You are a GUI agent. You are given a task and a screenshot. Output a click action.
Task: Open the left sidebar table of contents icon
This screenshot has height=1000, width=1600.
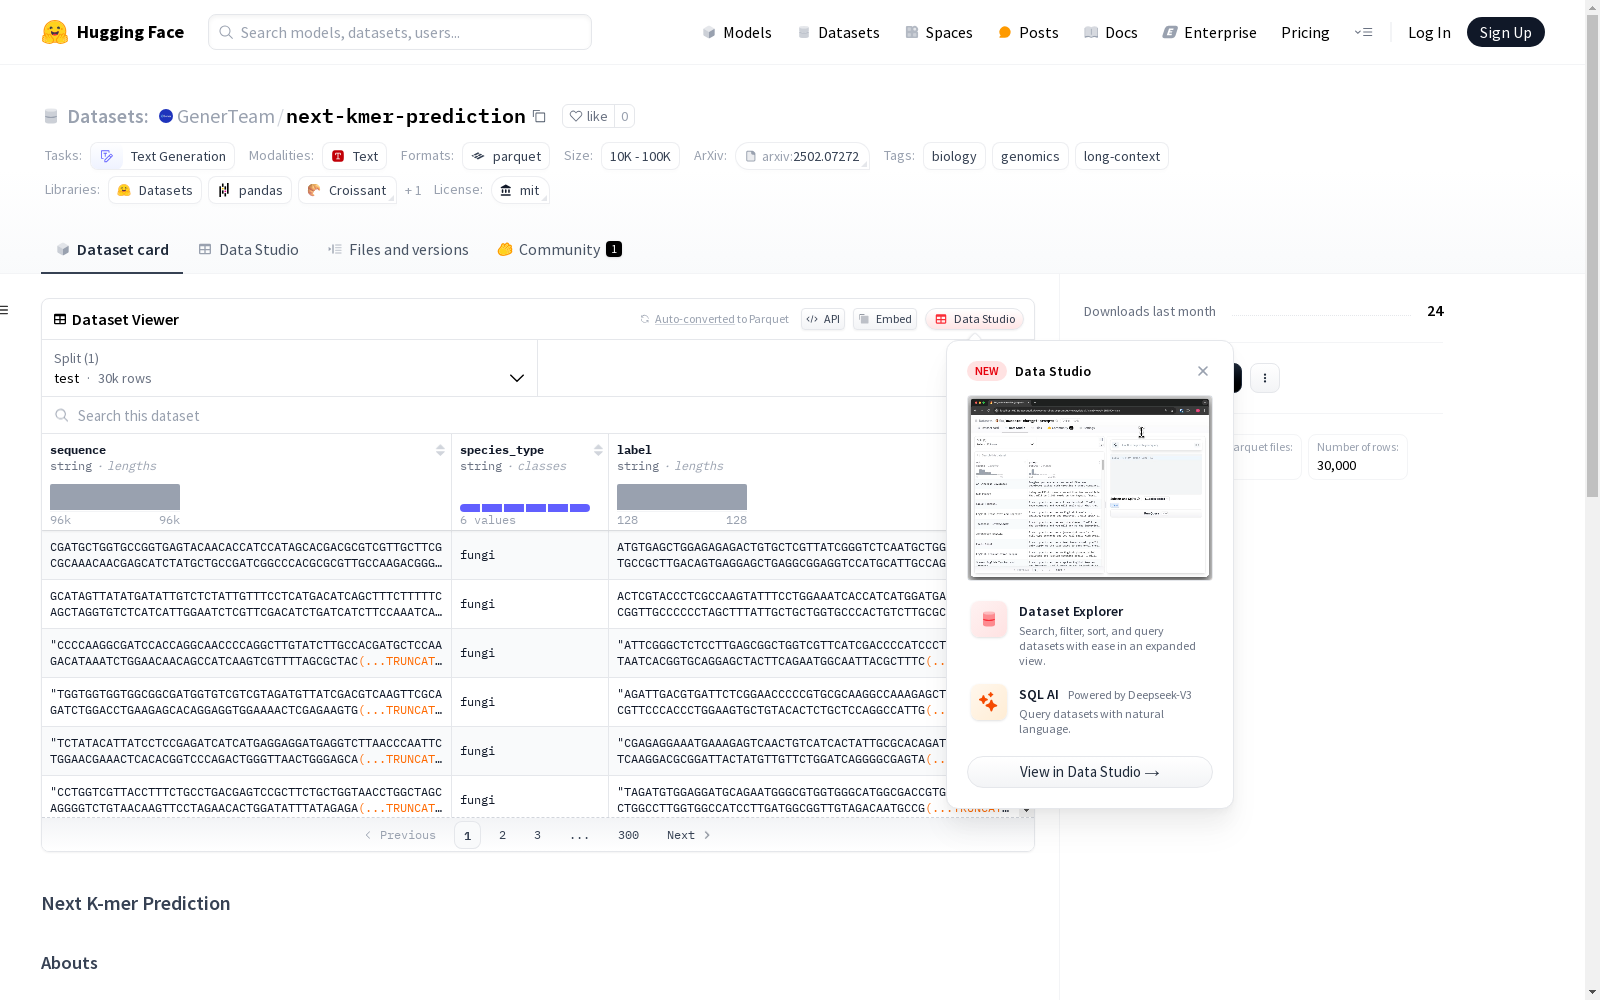[5, 310]
